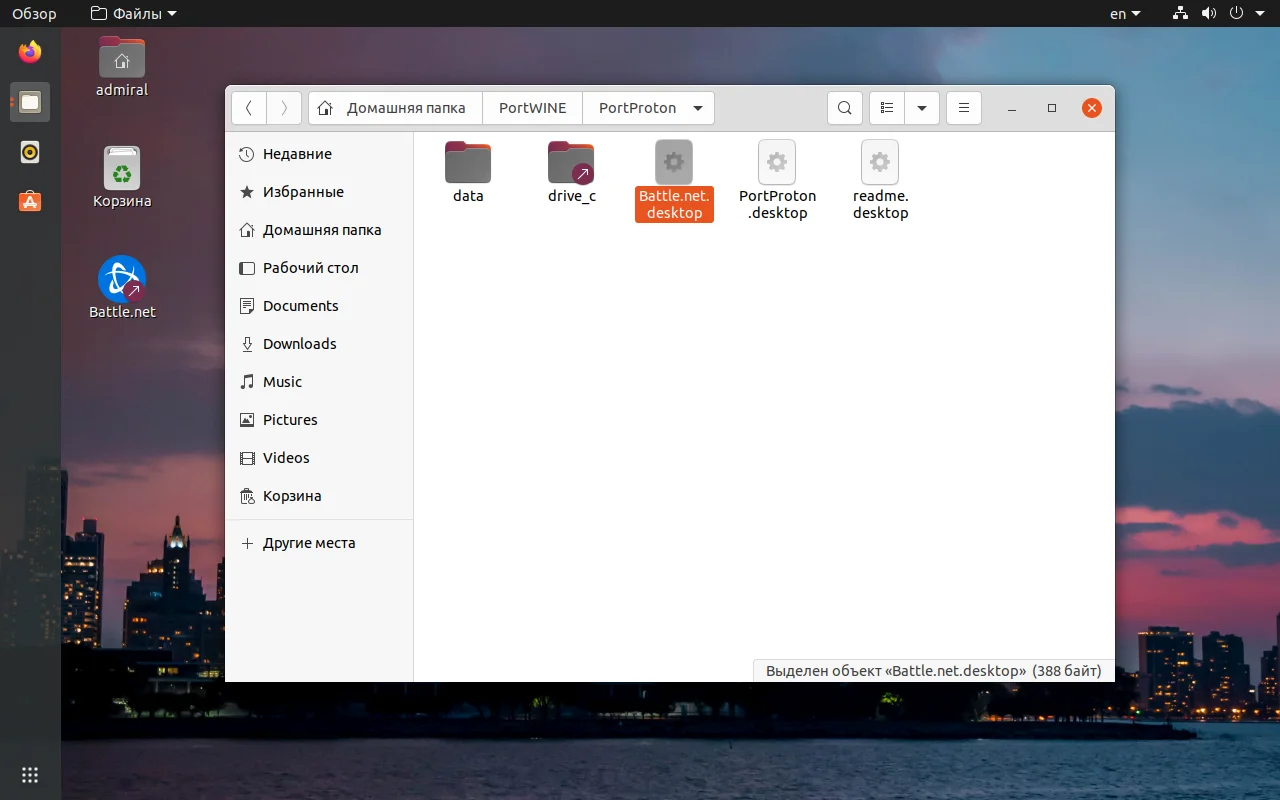This screenshot has height=800, width=1280.
Task: Click Обзор activities in top bar
Action: [34, 14]
